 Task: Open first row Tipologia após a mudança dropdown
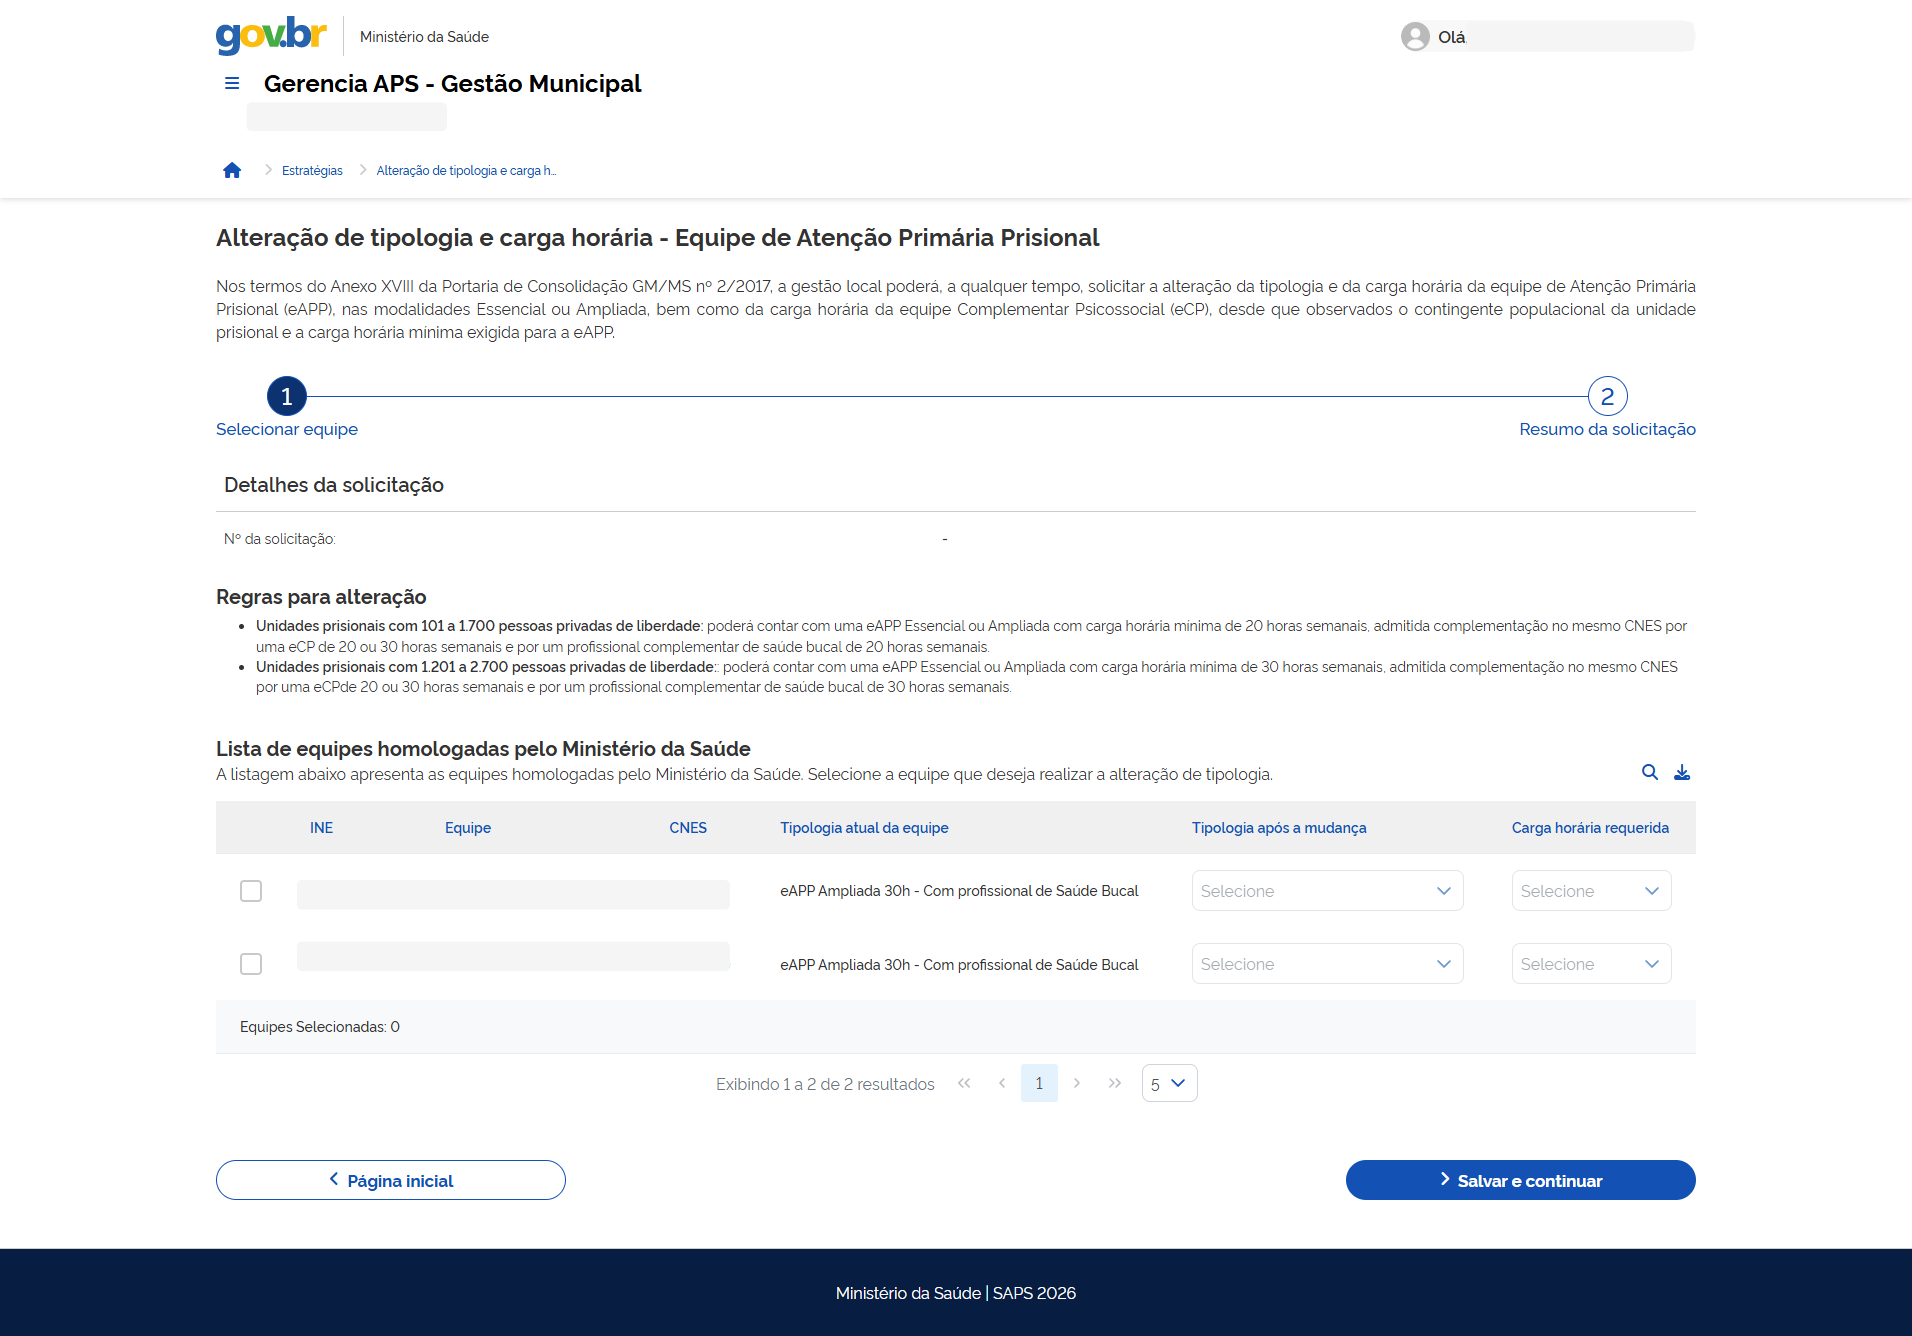pyautogui.click(x=1327, y=891)
